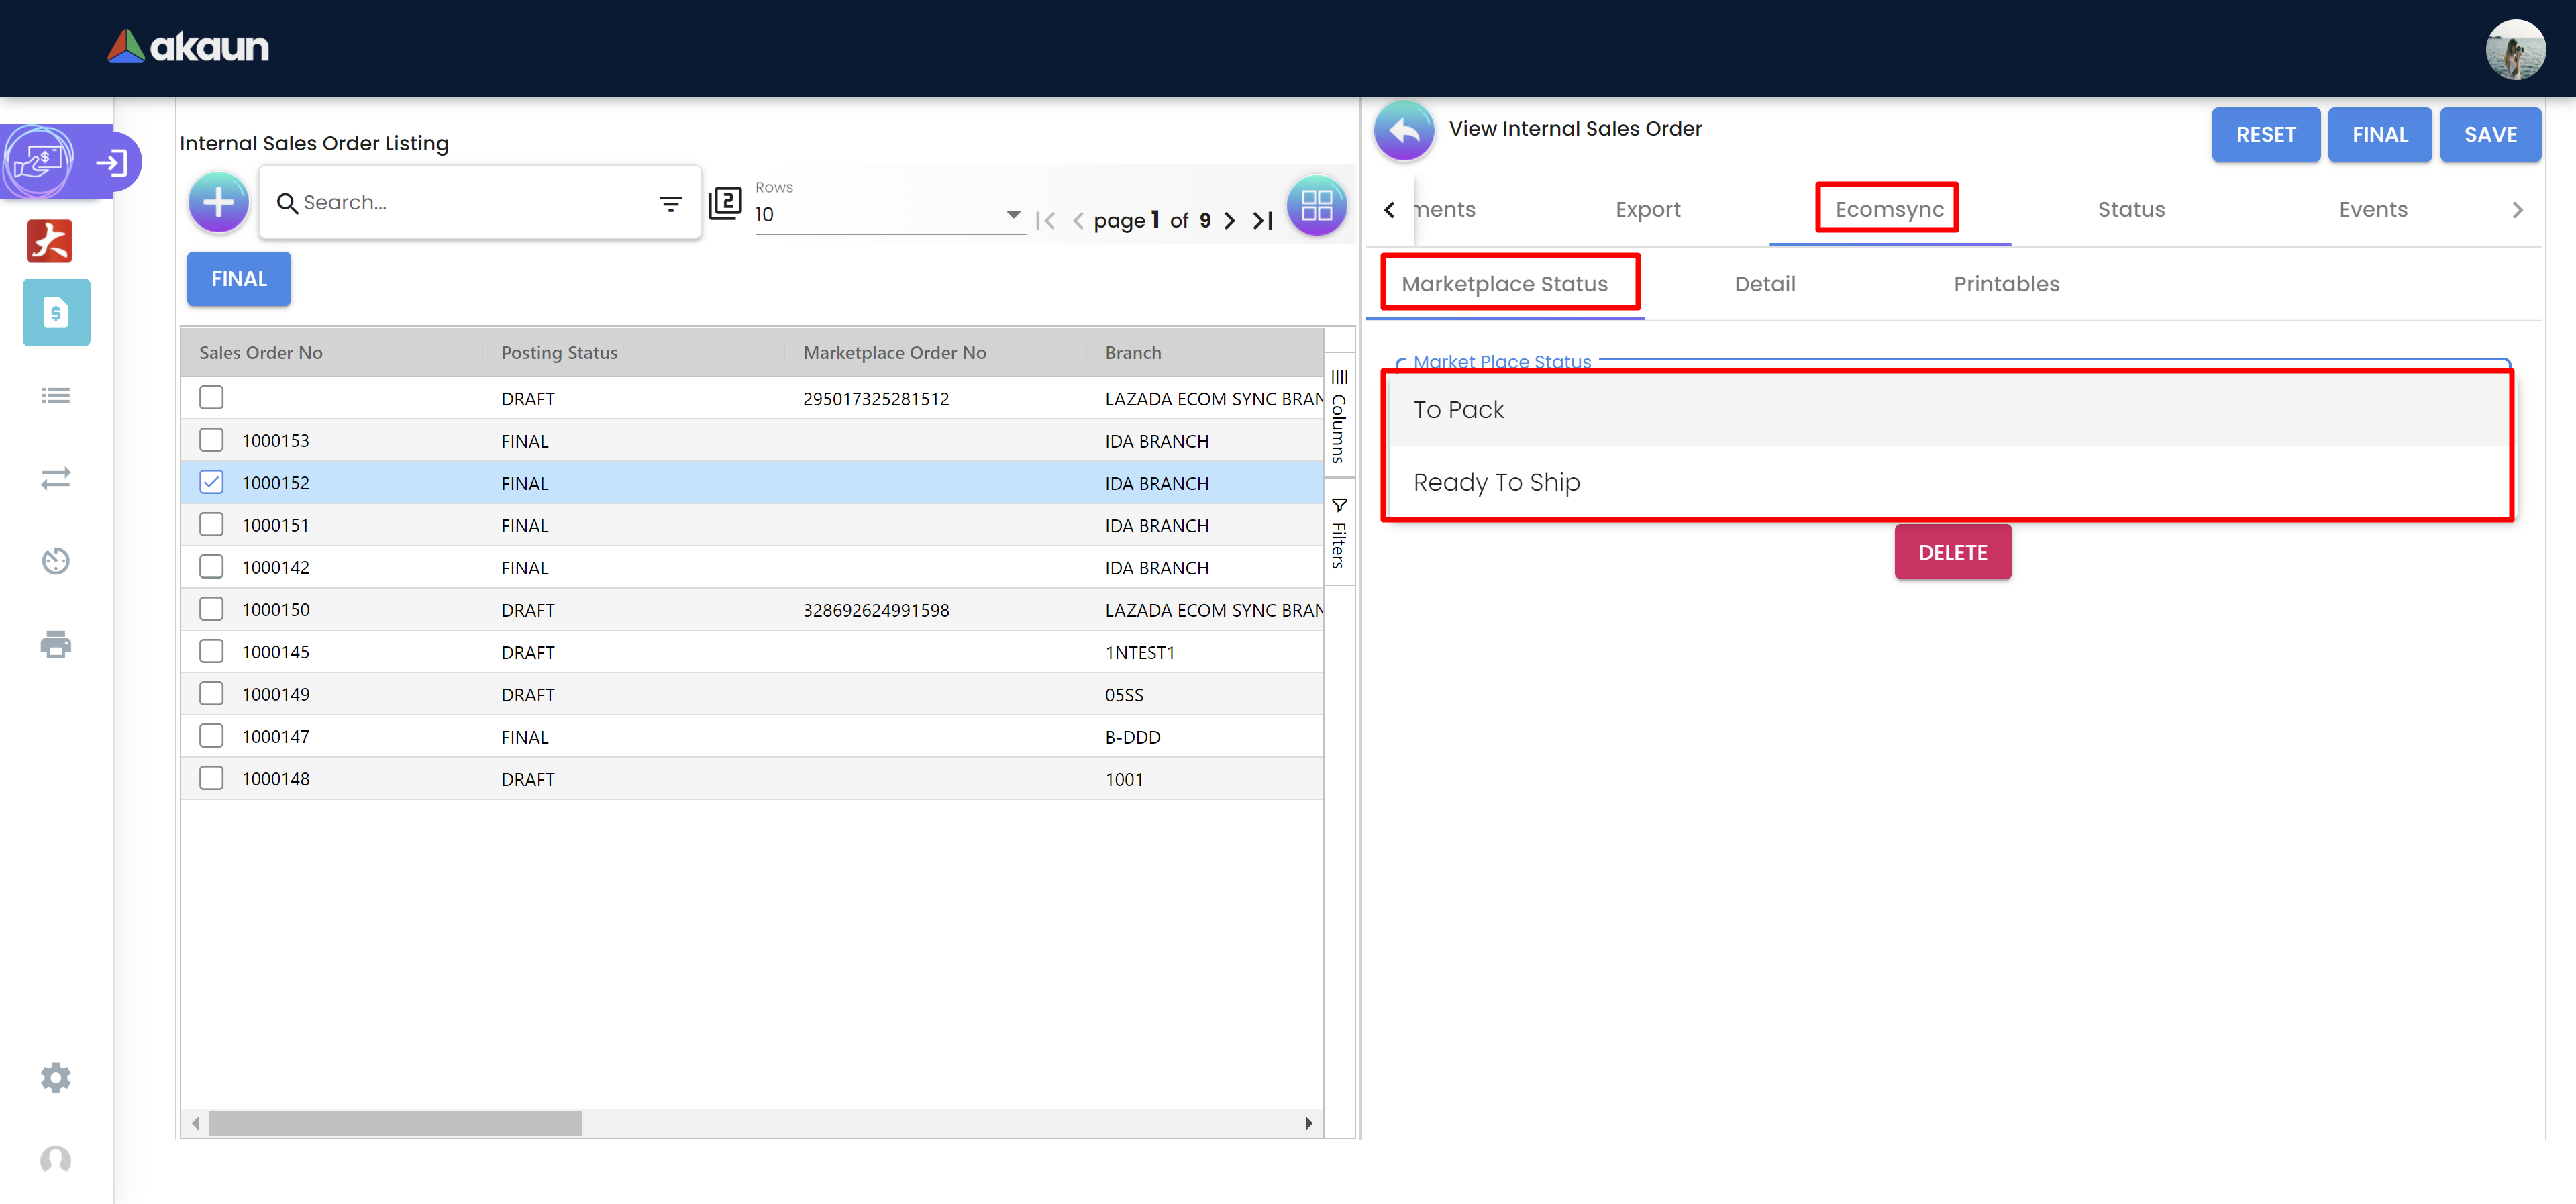Screen dimensions: 2576x1204
Task: Click the purple plus add-order icon
Action: 218,203
